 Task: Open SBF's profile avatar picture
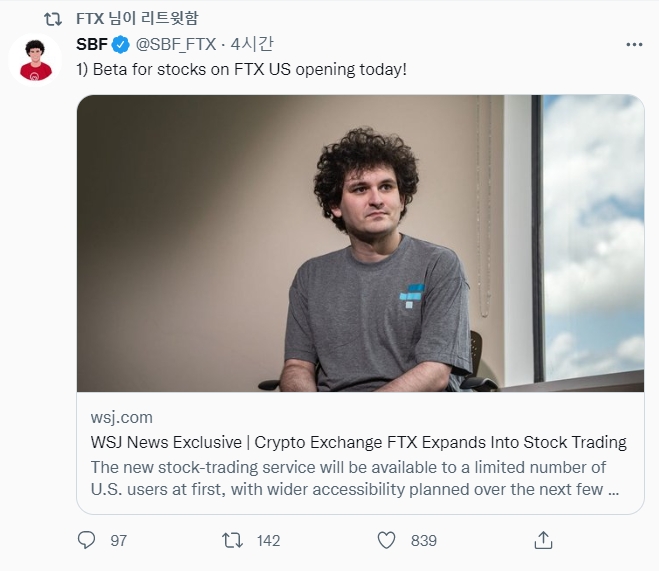pos(35,60)
